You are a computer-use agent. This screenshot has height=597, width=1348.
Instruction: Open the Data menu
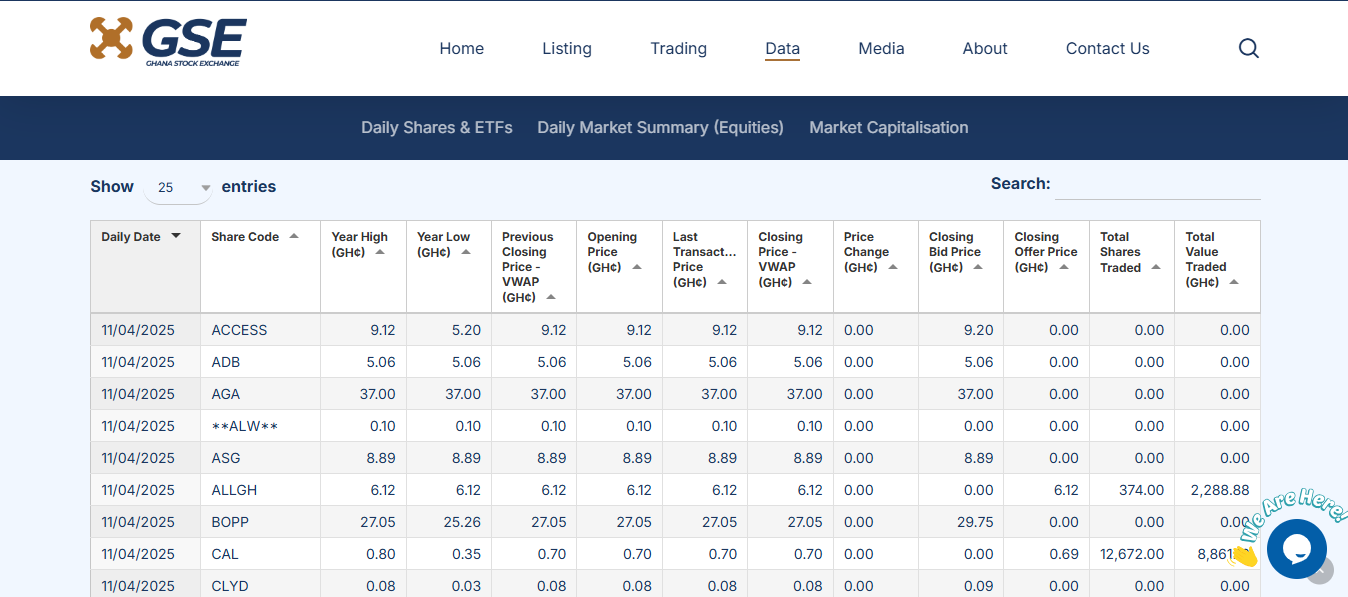pyautogui.click(x=782, y=48)
